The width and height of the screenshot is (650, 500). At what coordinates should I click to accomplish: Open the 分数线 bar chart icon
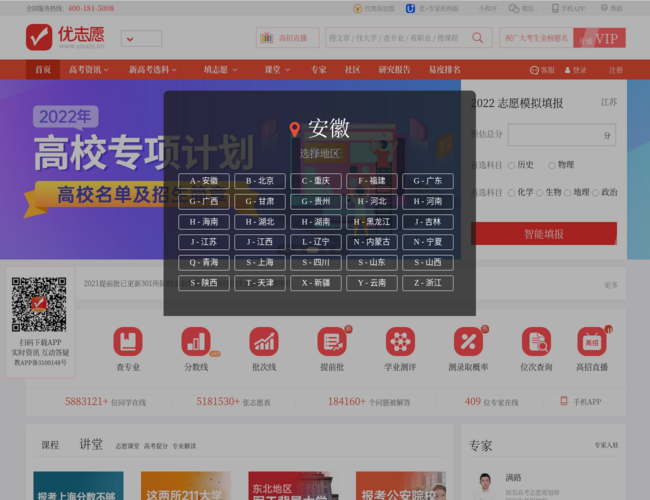(x=196, y=341)
